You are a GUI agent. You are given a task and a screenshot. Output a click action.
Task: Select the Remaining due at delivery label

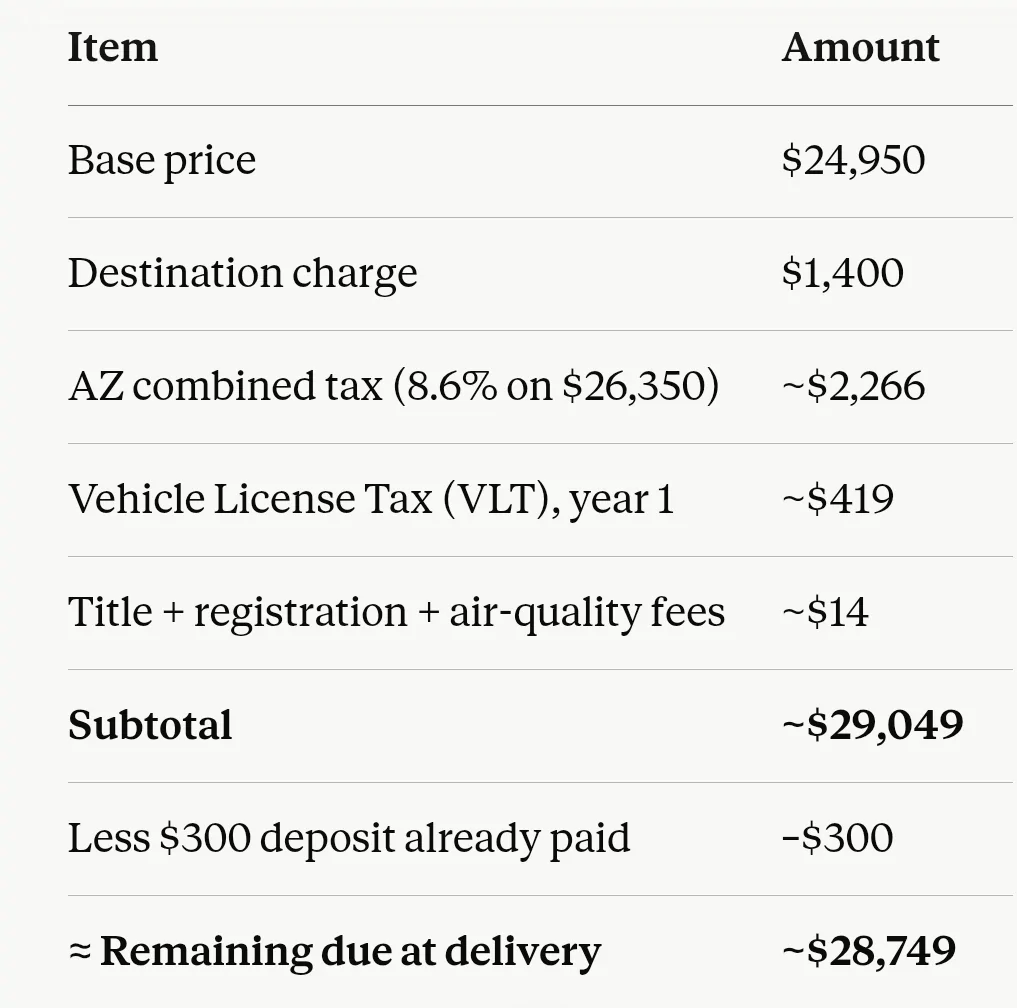(x=335, y=952)
